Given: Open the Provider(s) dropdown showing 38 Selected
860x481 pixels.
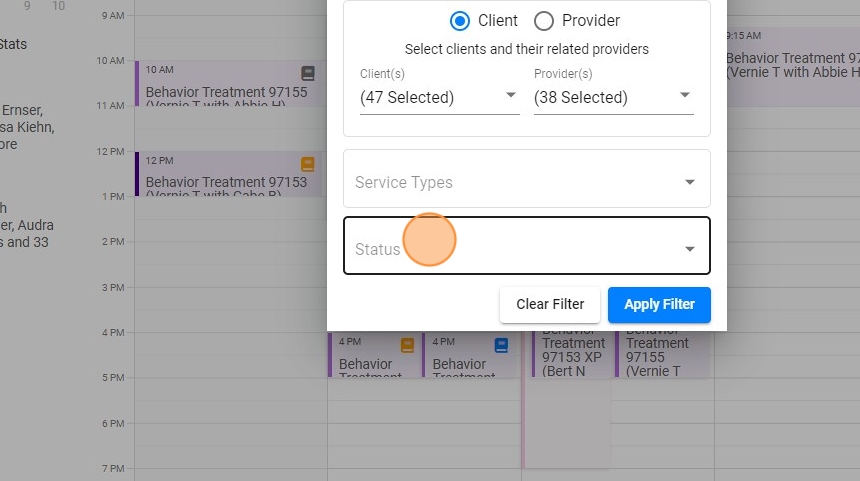Looking at the screenshot, I should (x=613, y=97).
